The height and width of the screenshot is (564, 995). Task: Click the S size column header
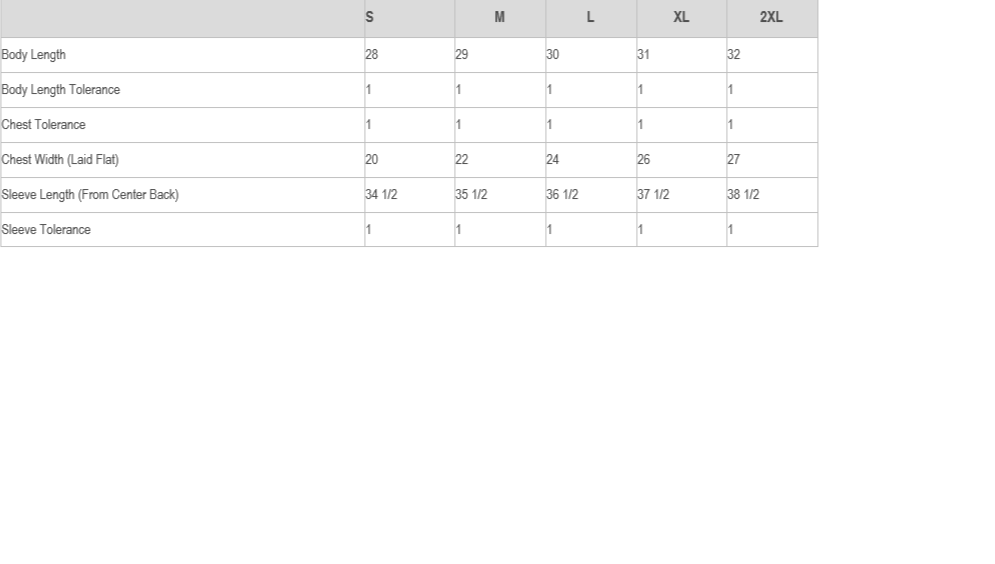pyautogui.click(x=370, y=17)
